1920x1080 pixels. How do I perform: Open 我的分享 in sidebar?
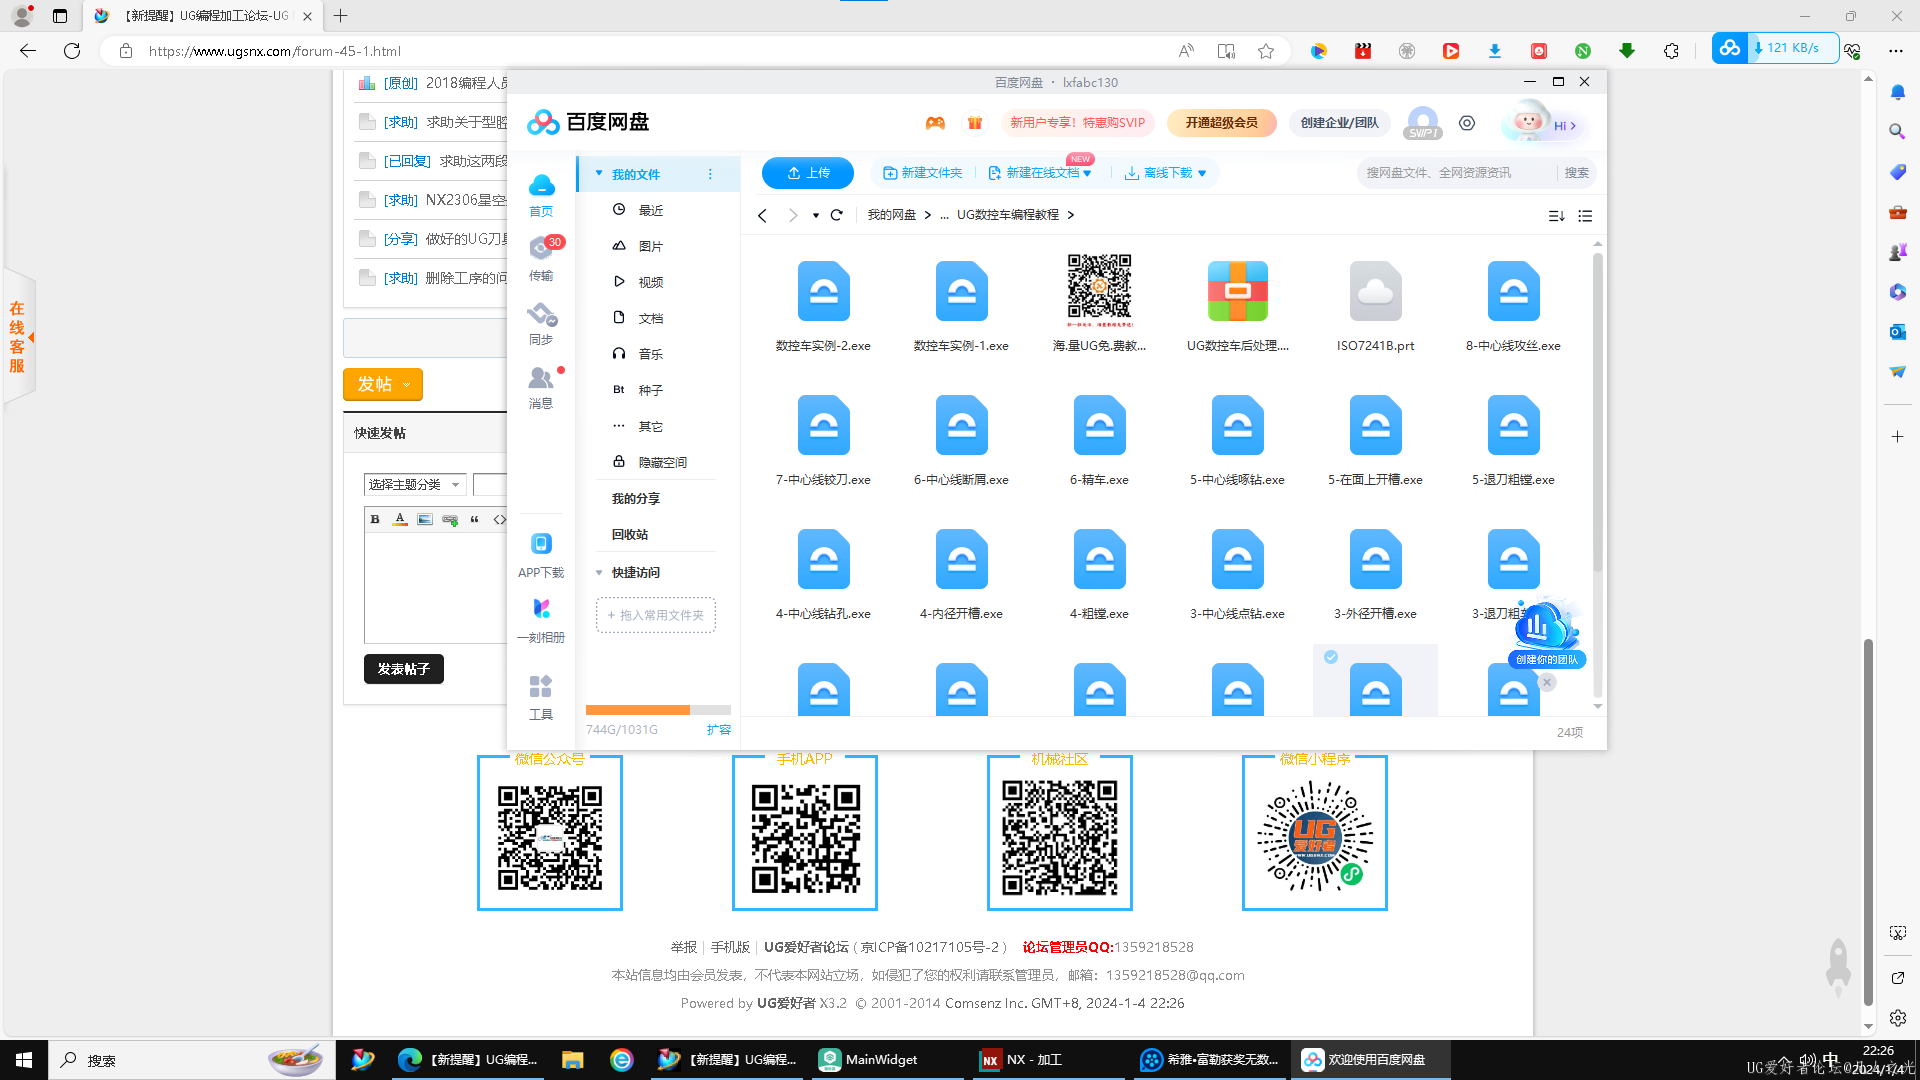tap(636, 499)
